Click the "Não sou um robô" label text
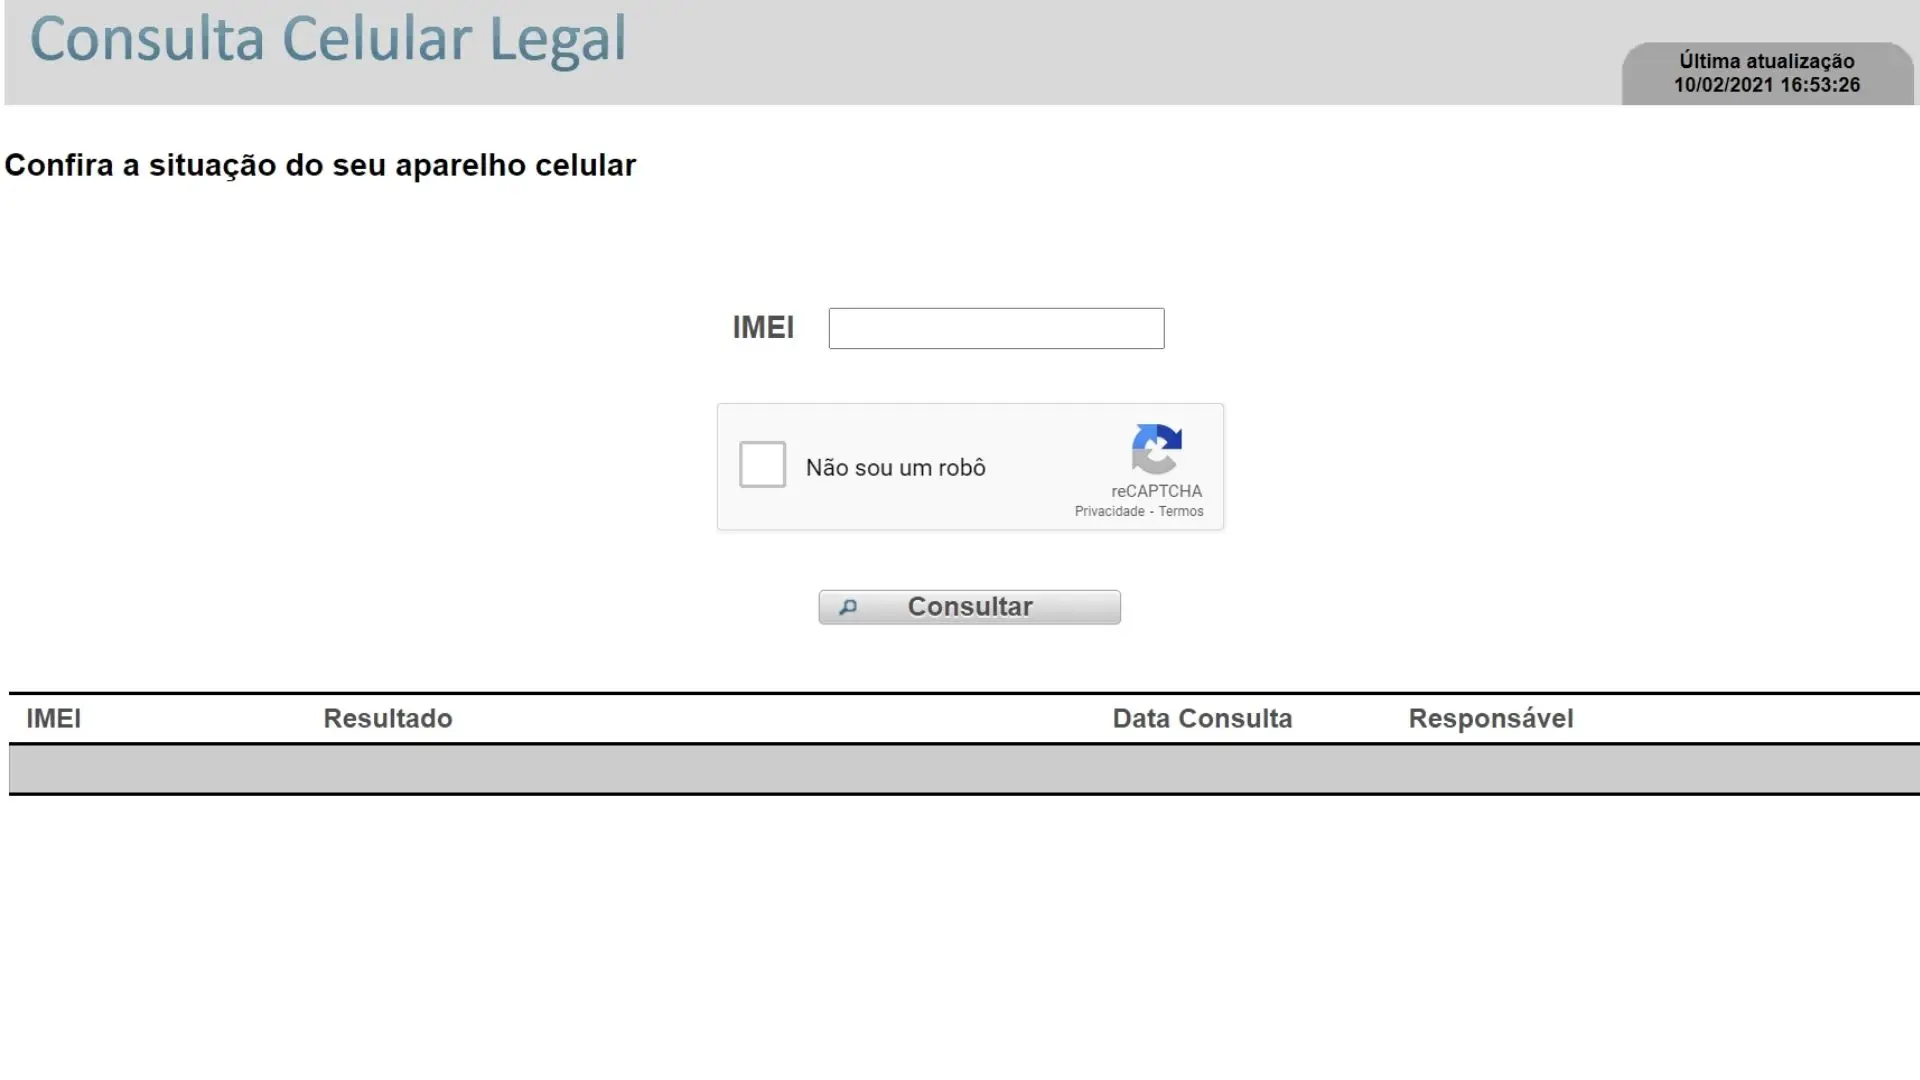Screen dimensions: 1920x1080 pos(896,467)
